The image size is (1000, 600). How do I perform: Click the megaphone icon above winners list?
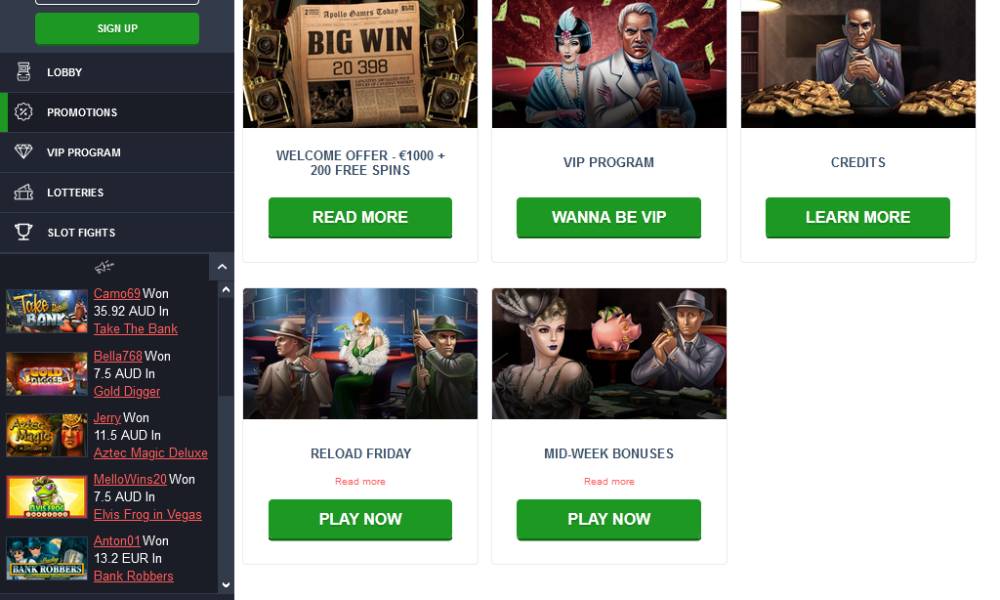point(105,267)
